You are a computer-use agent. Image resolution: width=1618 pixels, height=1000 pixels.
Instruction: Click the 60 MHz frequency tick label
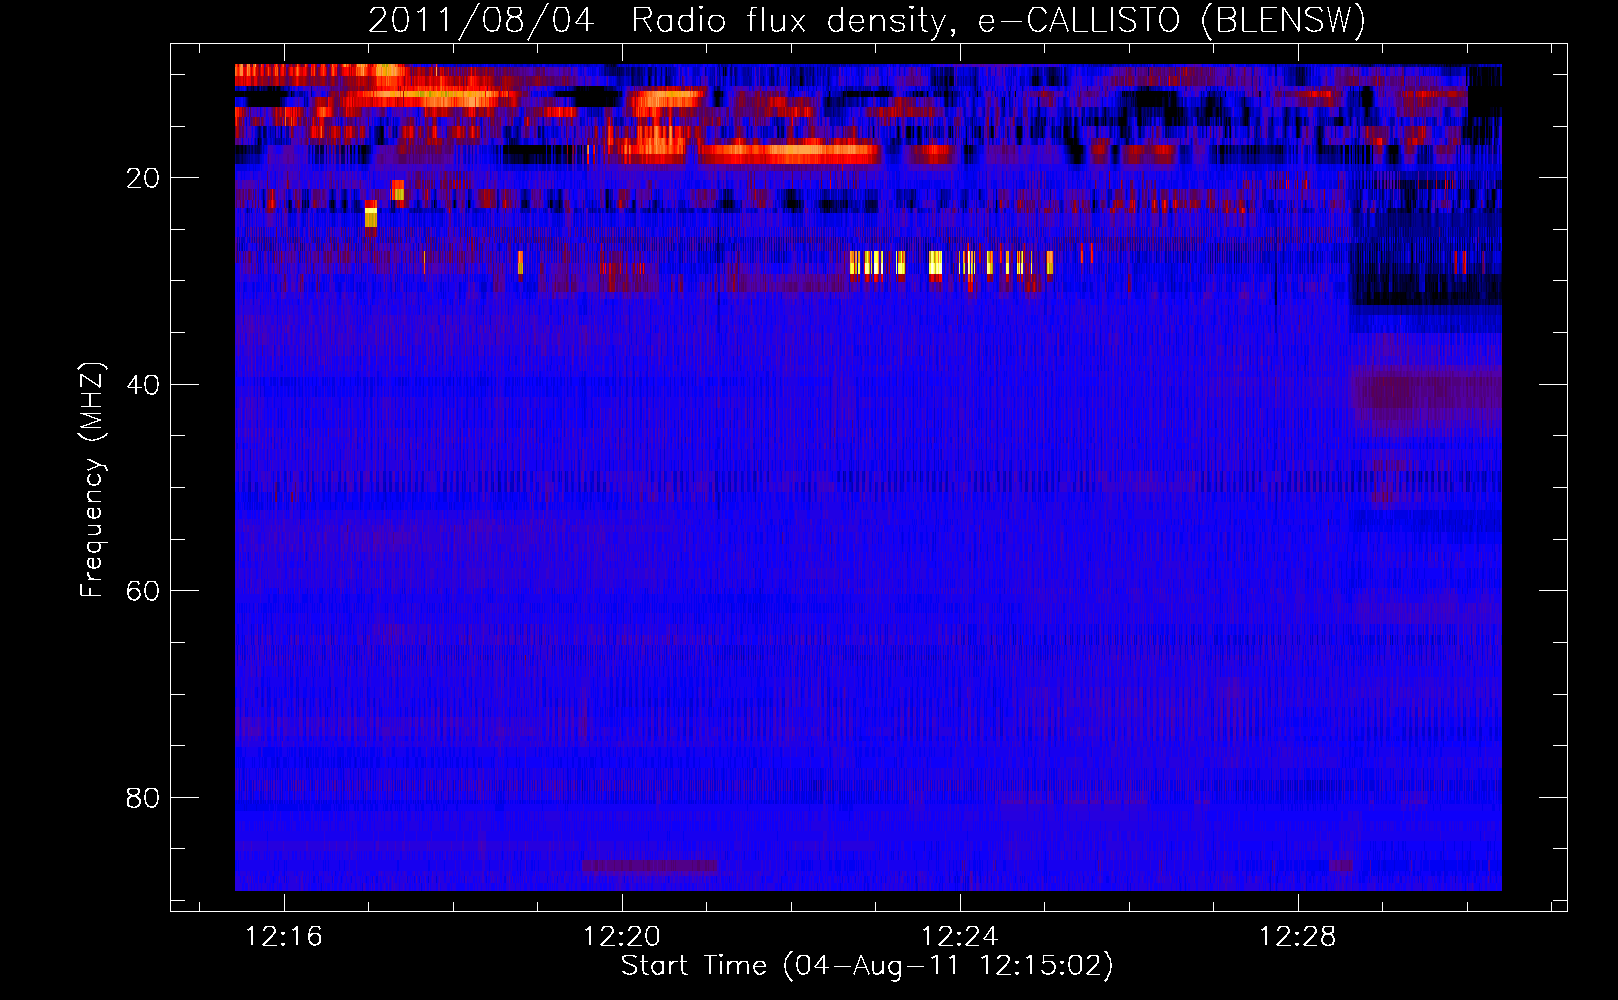point(143,591)
